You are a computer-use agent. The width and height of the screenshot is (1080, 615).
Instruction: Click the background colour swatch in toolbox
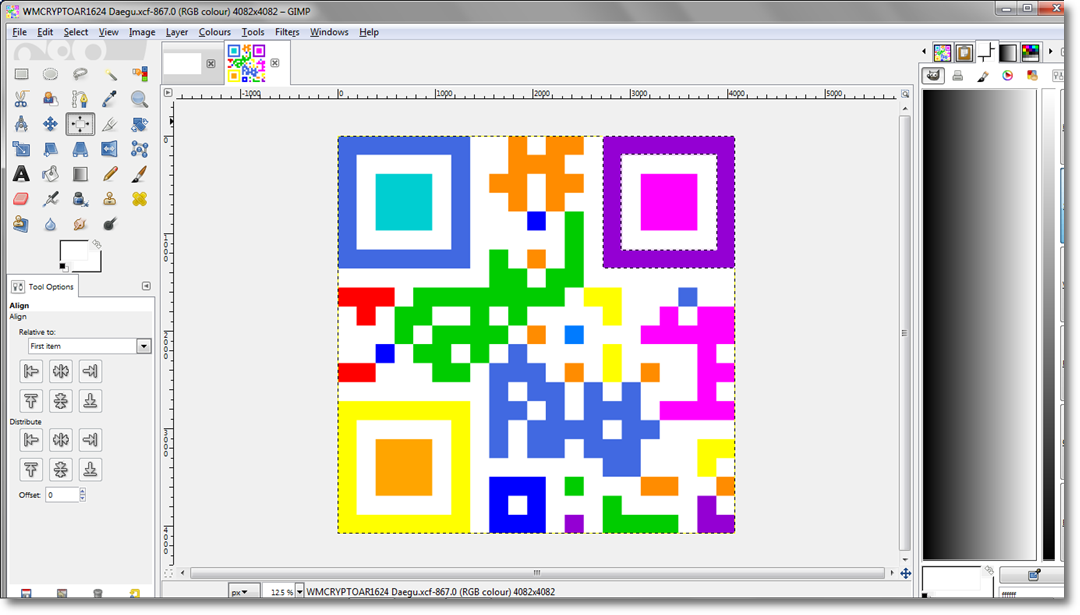pos(95,263)
